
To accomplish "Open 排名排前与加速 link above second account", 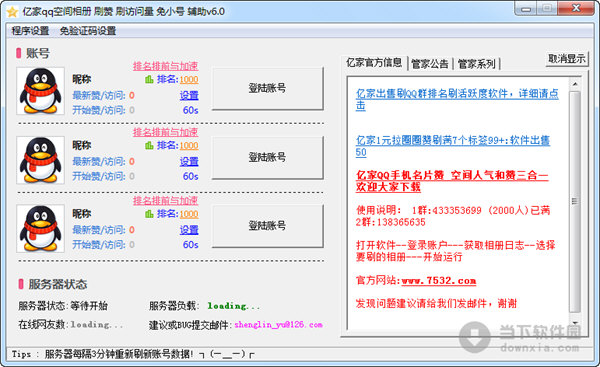I will [165, 132].
